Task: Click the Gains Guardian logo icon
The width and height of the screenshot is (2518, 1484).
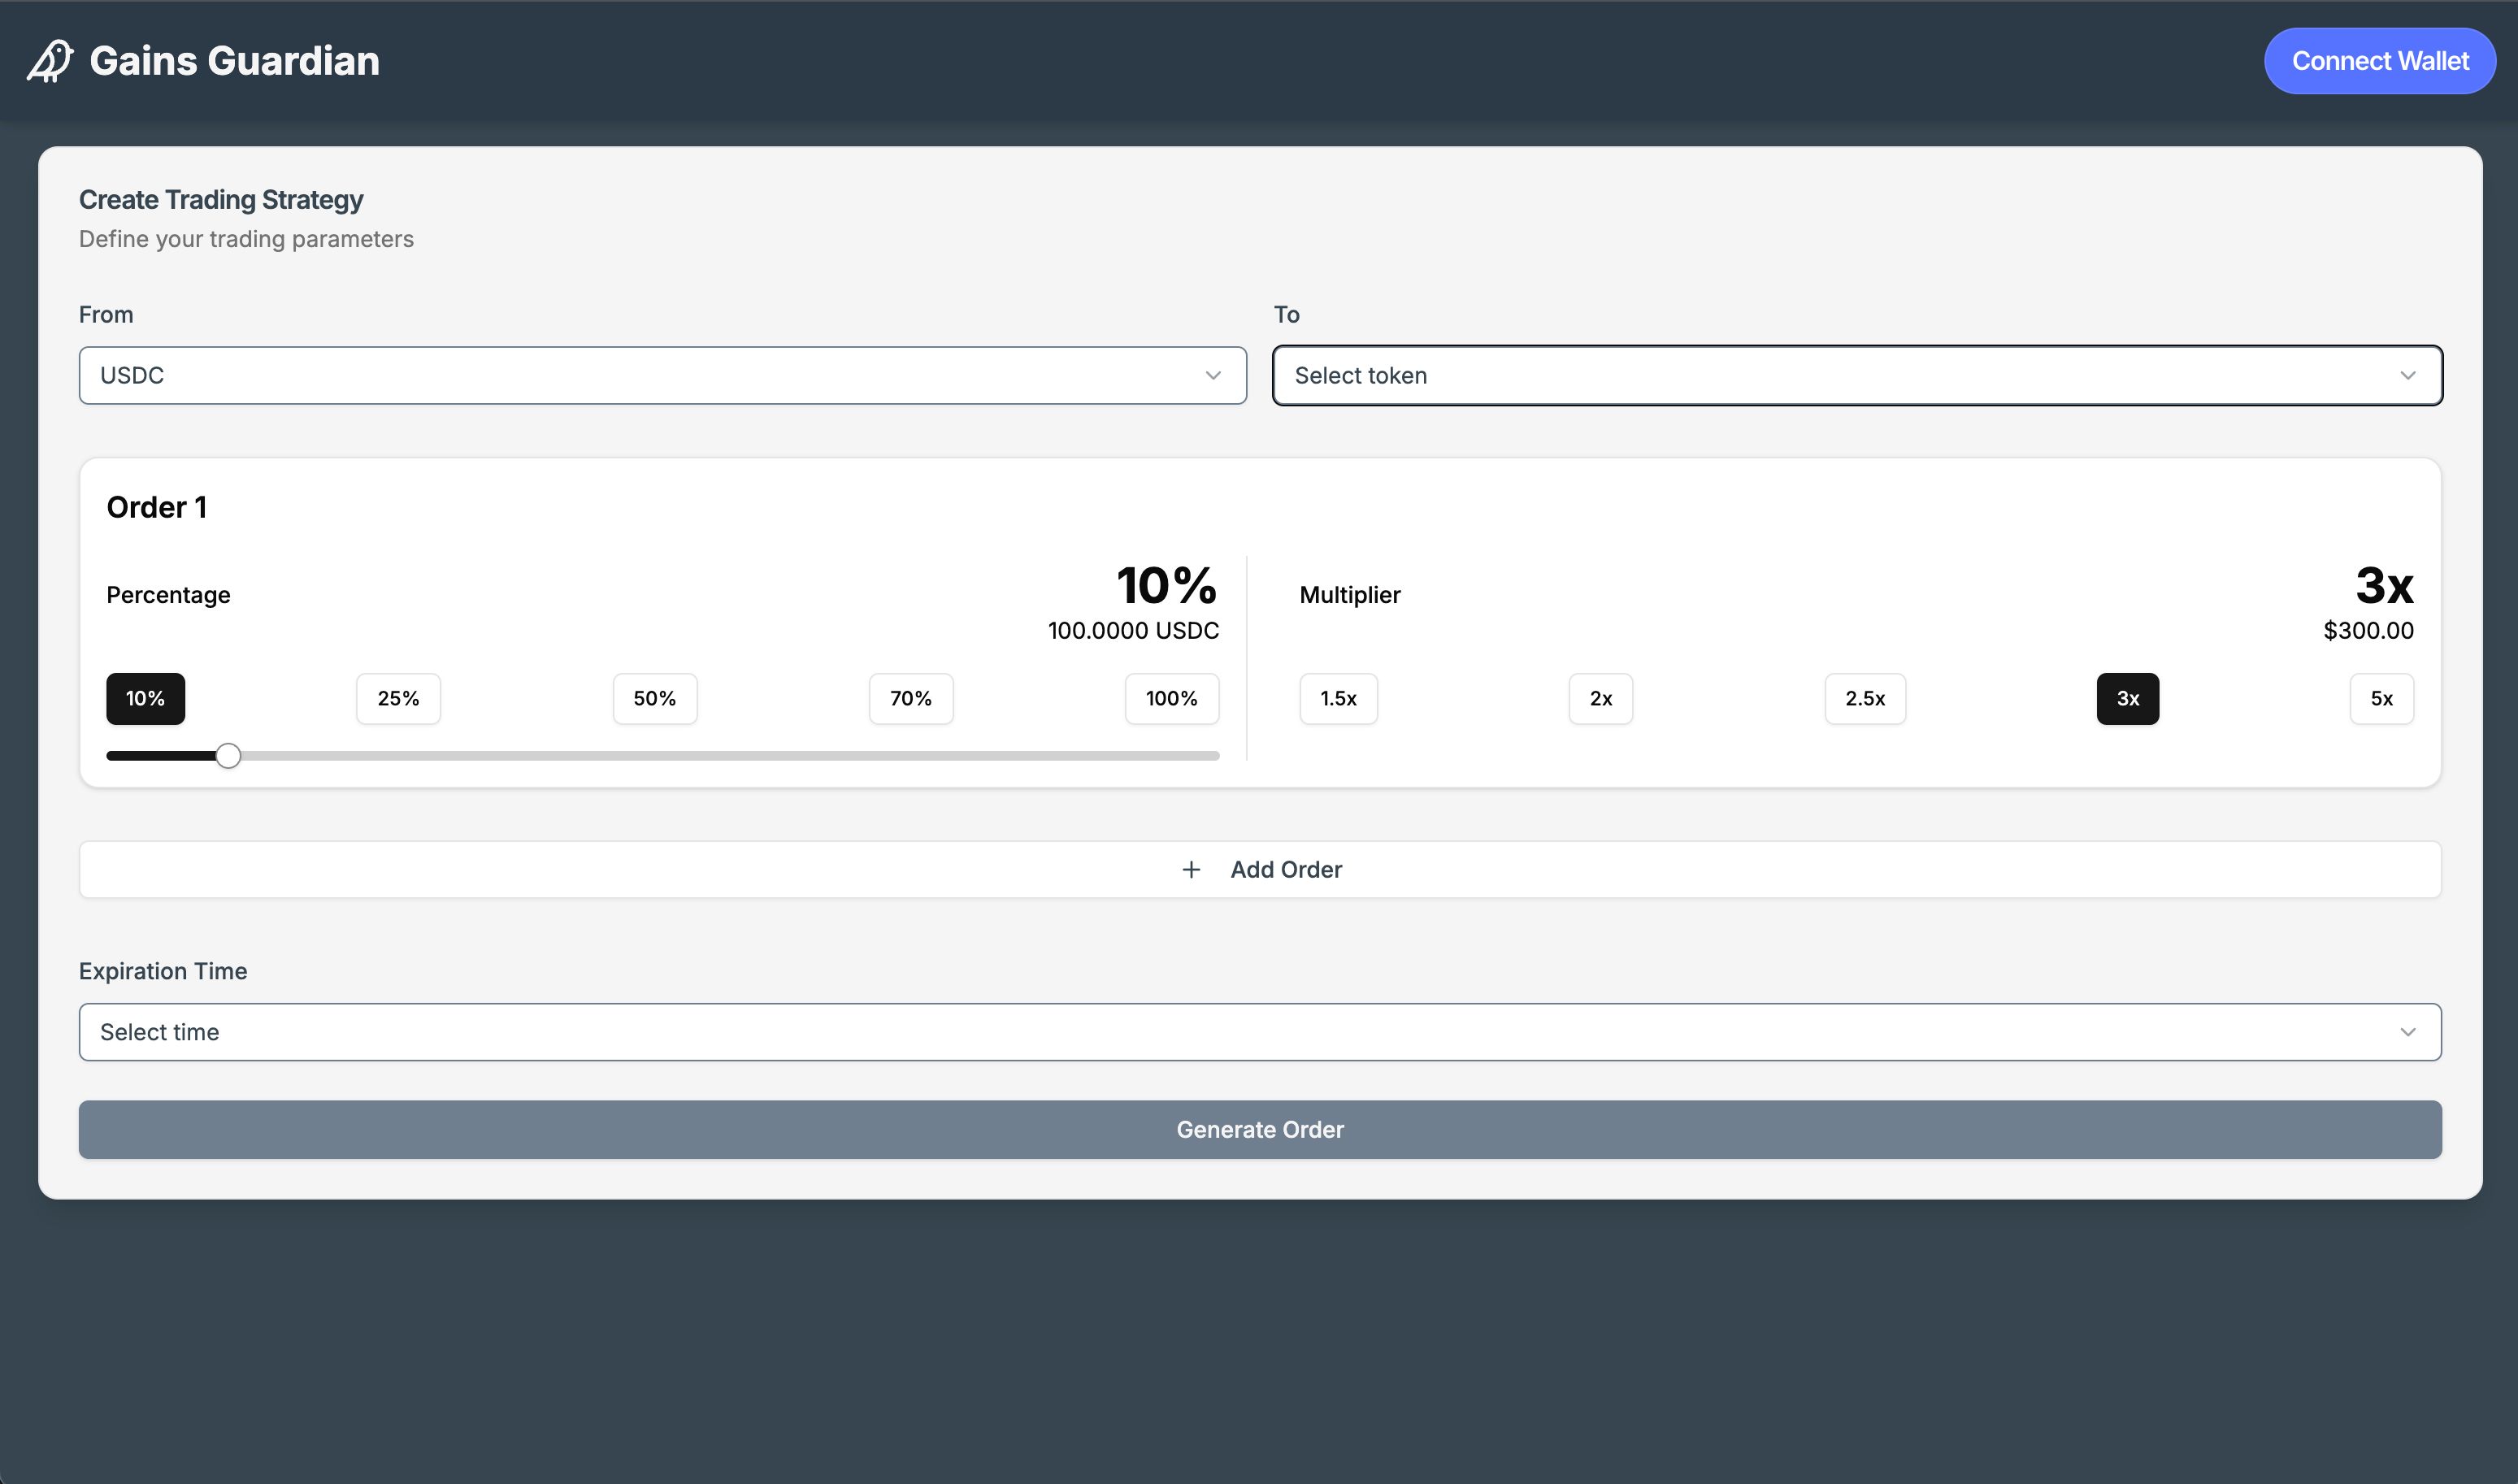Action: pyautogui.click(x=50, y=60)
